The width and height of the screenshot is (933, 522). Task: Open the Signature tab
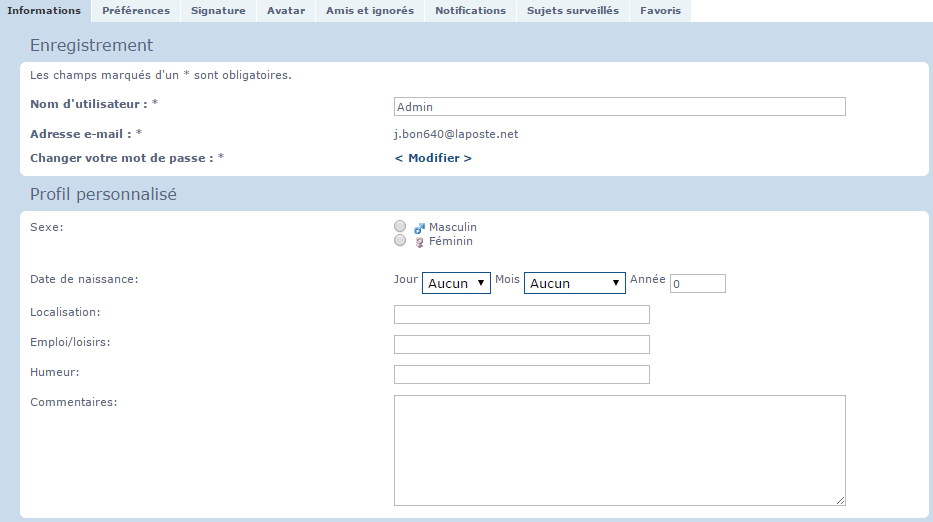[218, 11]
